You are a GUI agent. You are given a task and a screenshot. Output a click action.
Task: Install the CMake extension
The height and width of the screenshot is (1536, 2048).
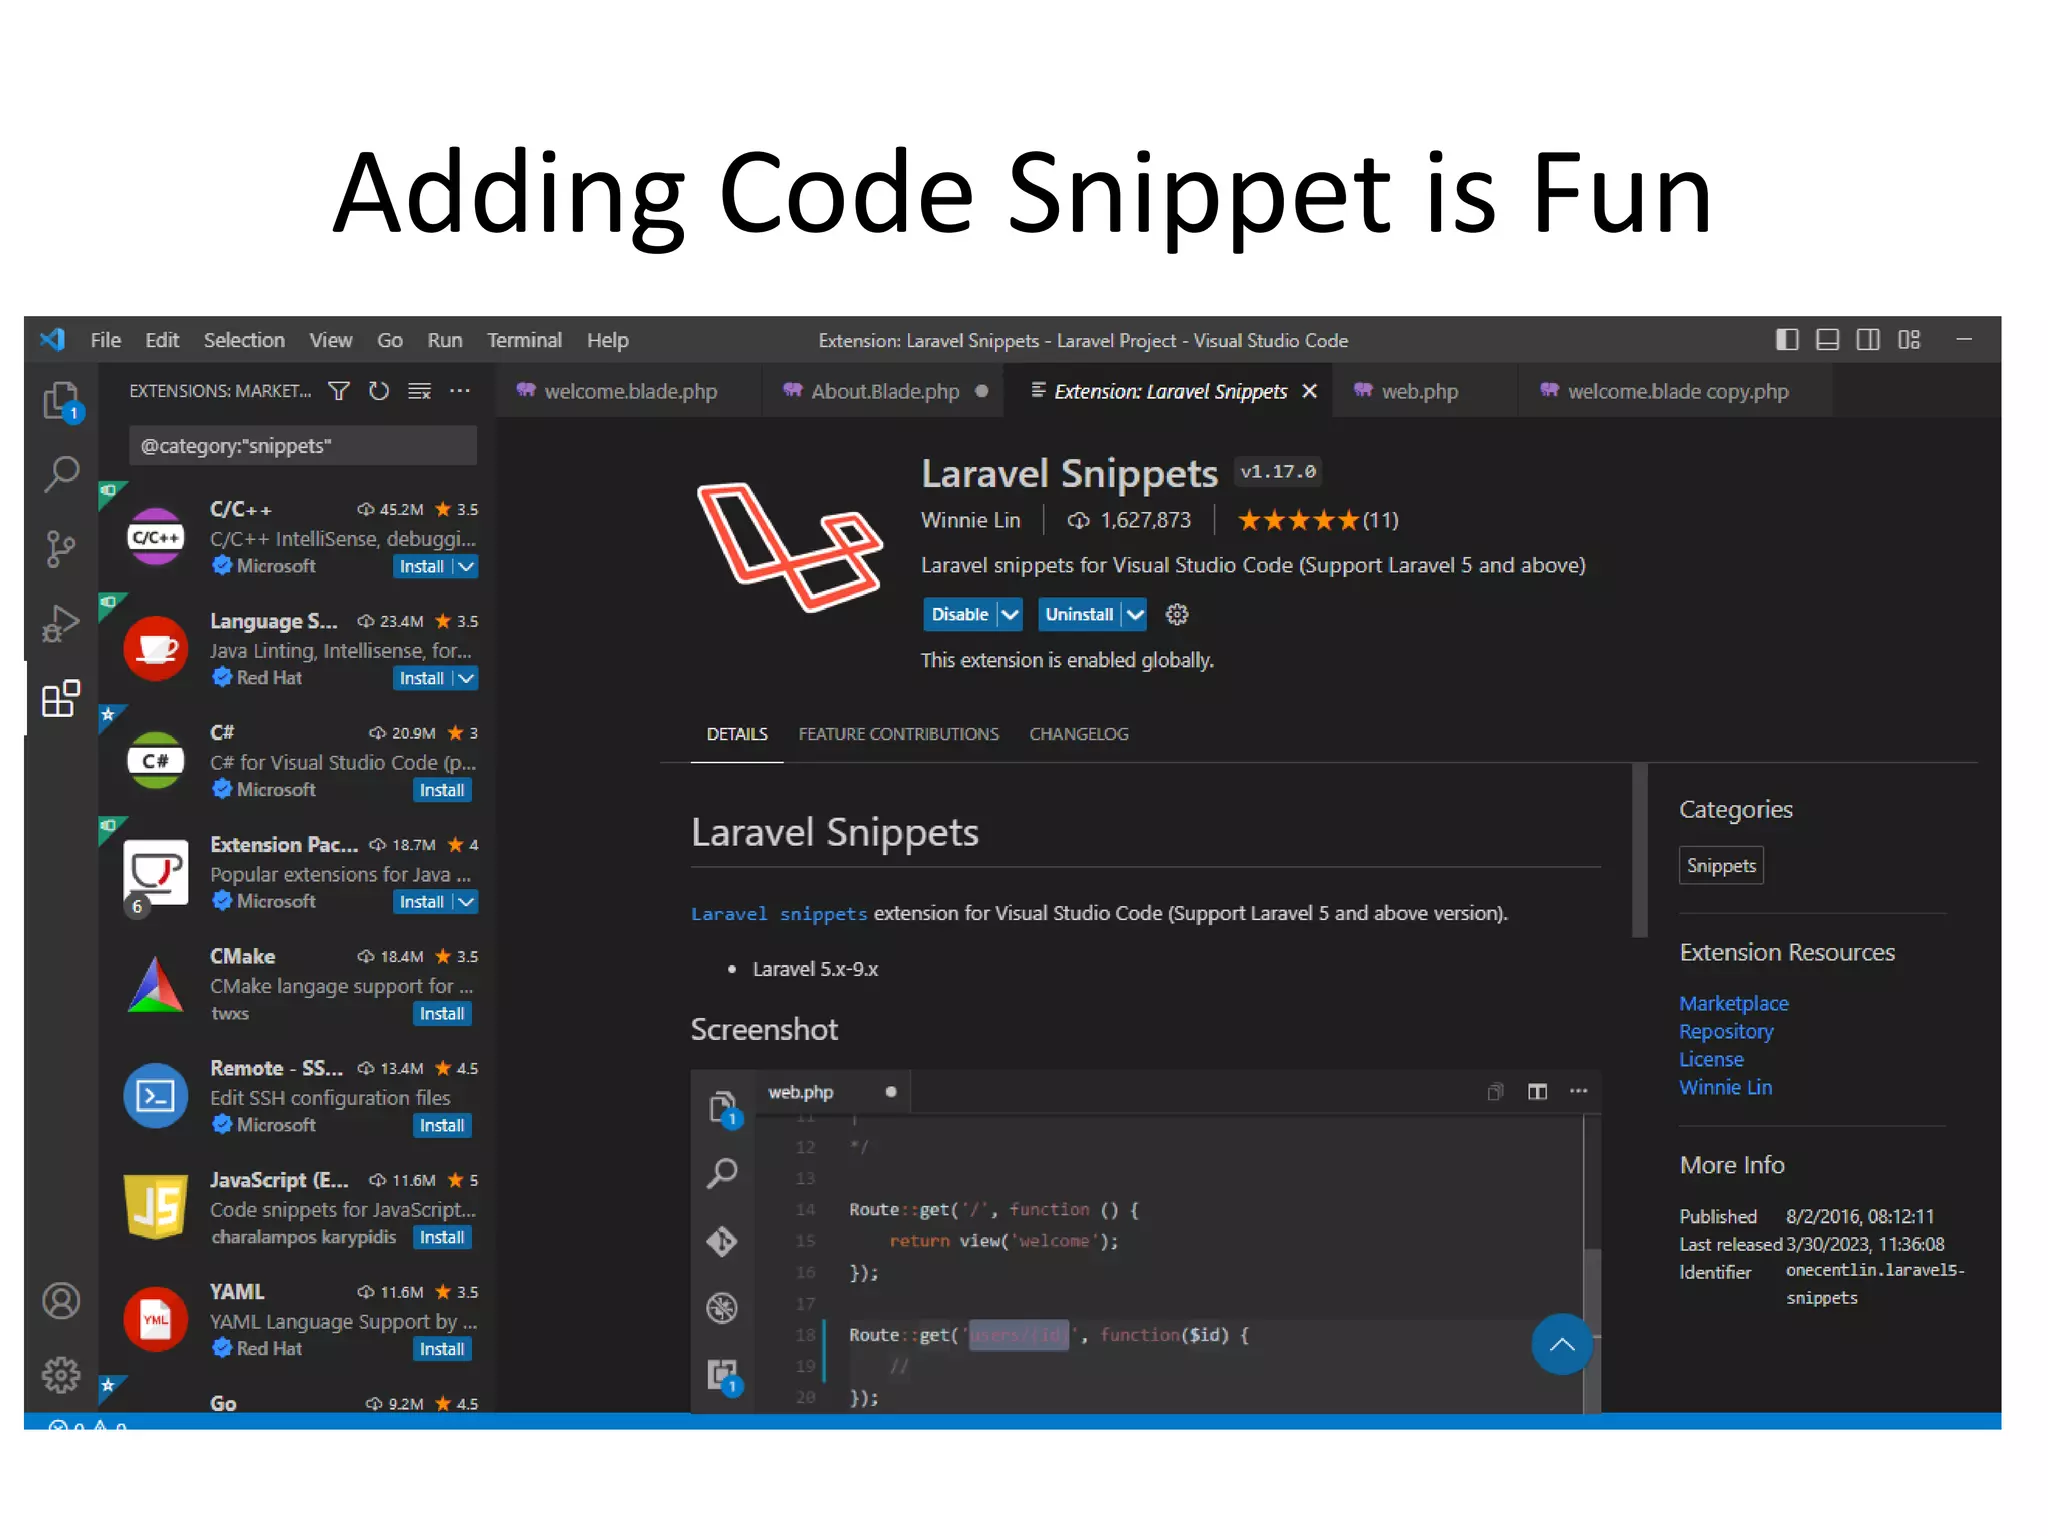click(x=441, y=1014)
